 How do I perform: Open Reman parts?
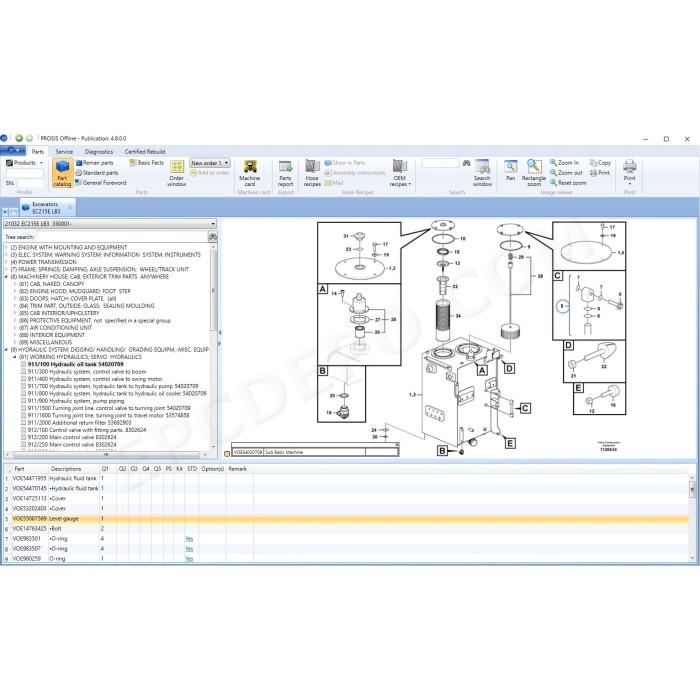click(x=94, y=163)
